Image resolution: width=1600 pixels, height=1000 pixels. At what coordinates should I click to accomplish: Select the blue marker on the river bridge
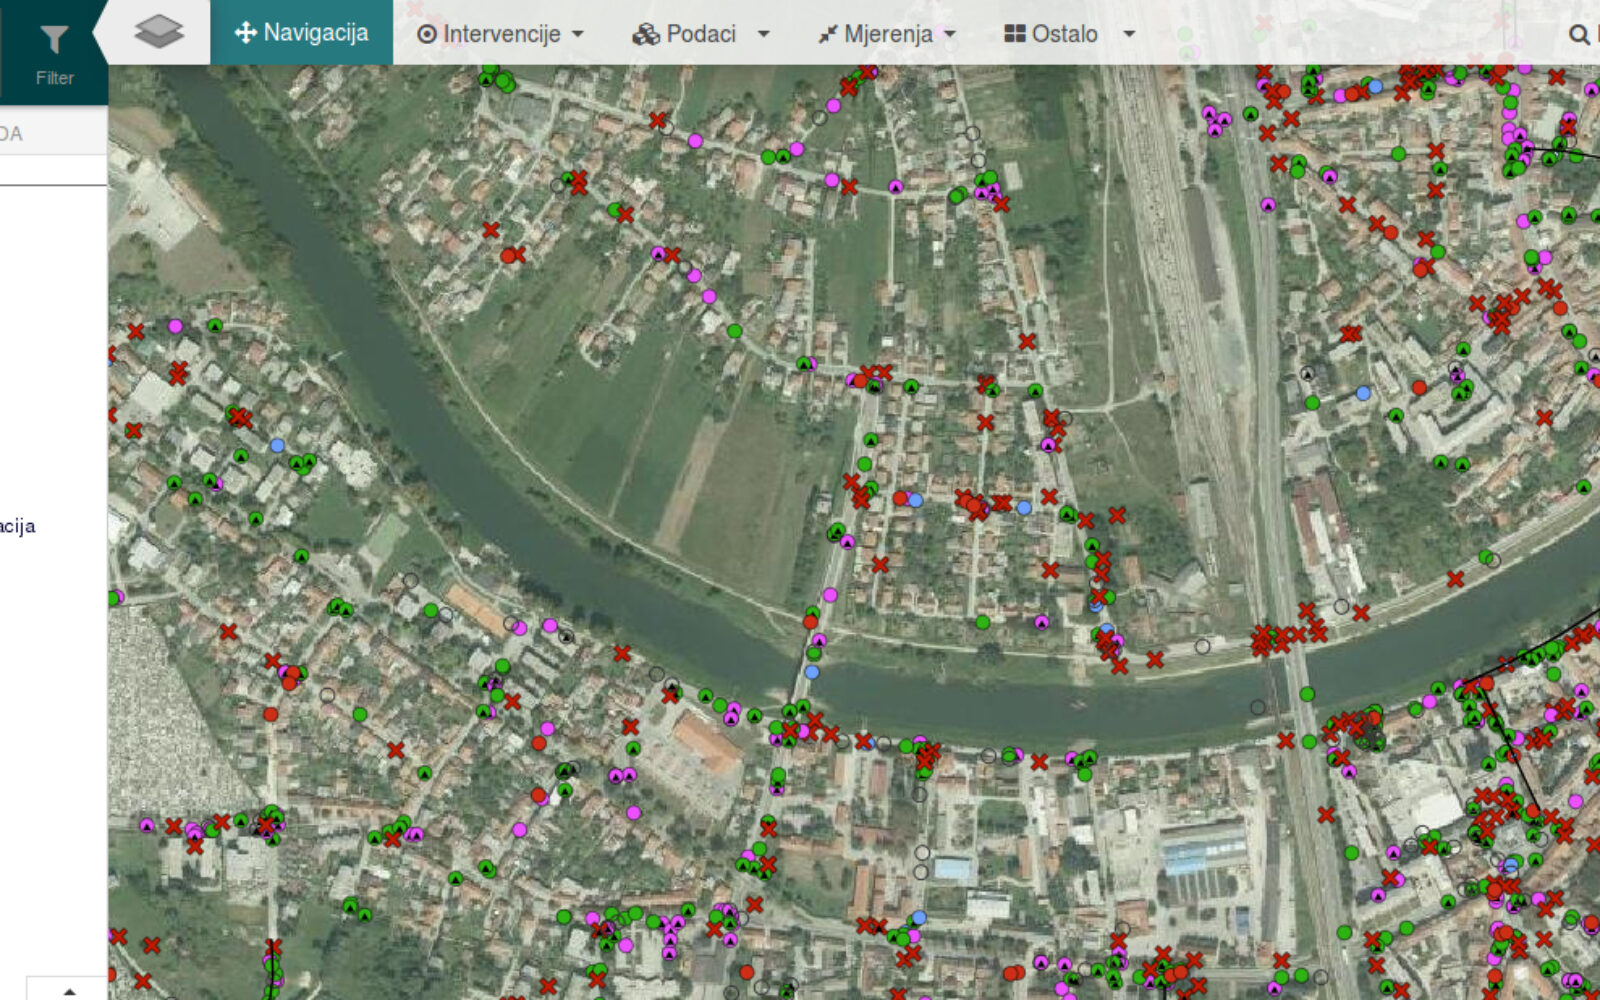coord(812,672)
